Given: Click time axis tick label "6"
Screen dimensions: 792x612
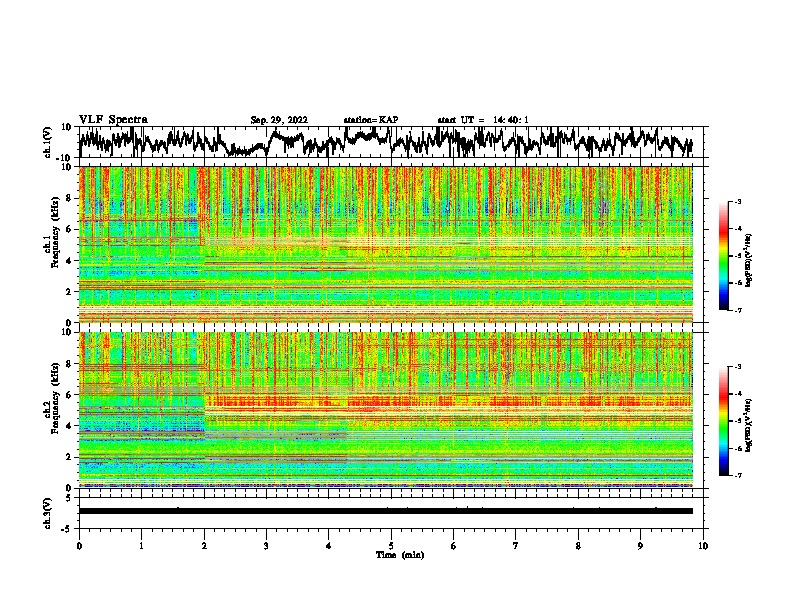Looking at the screenshot, I should coord(454,546).
